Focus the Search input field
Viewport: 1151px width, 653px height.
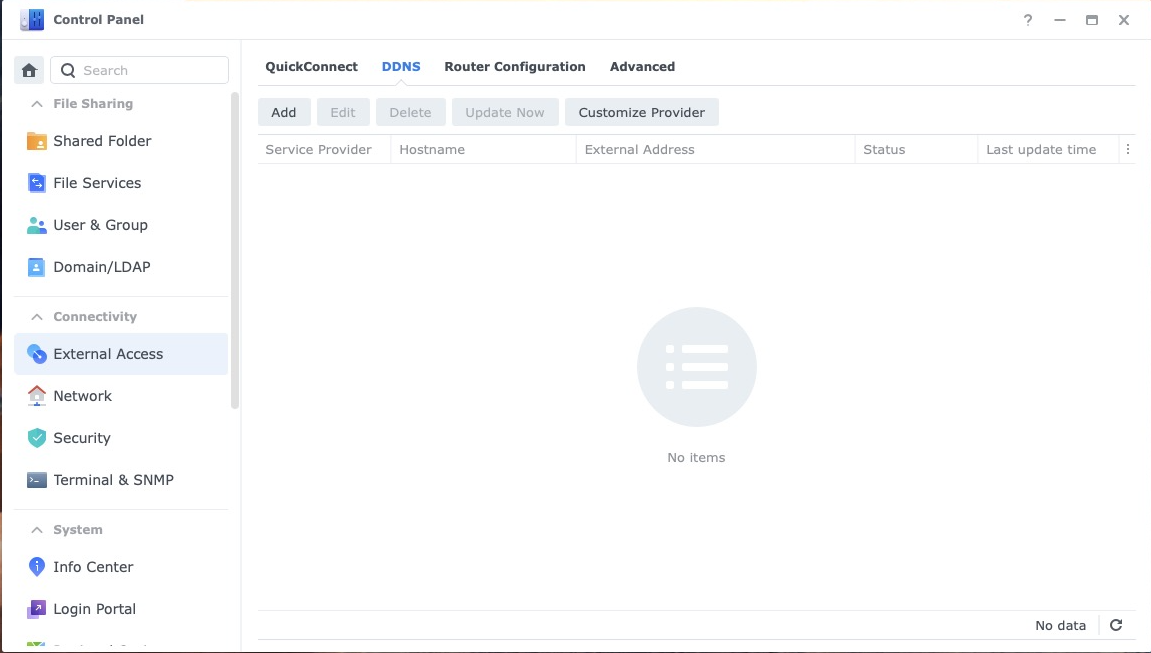click(x=139, y=70)
